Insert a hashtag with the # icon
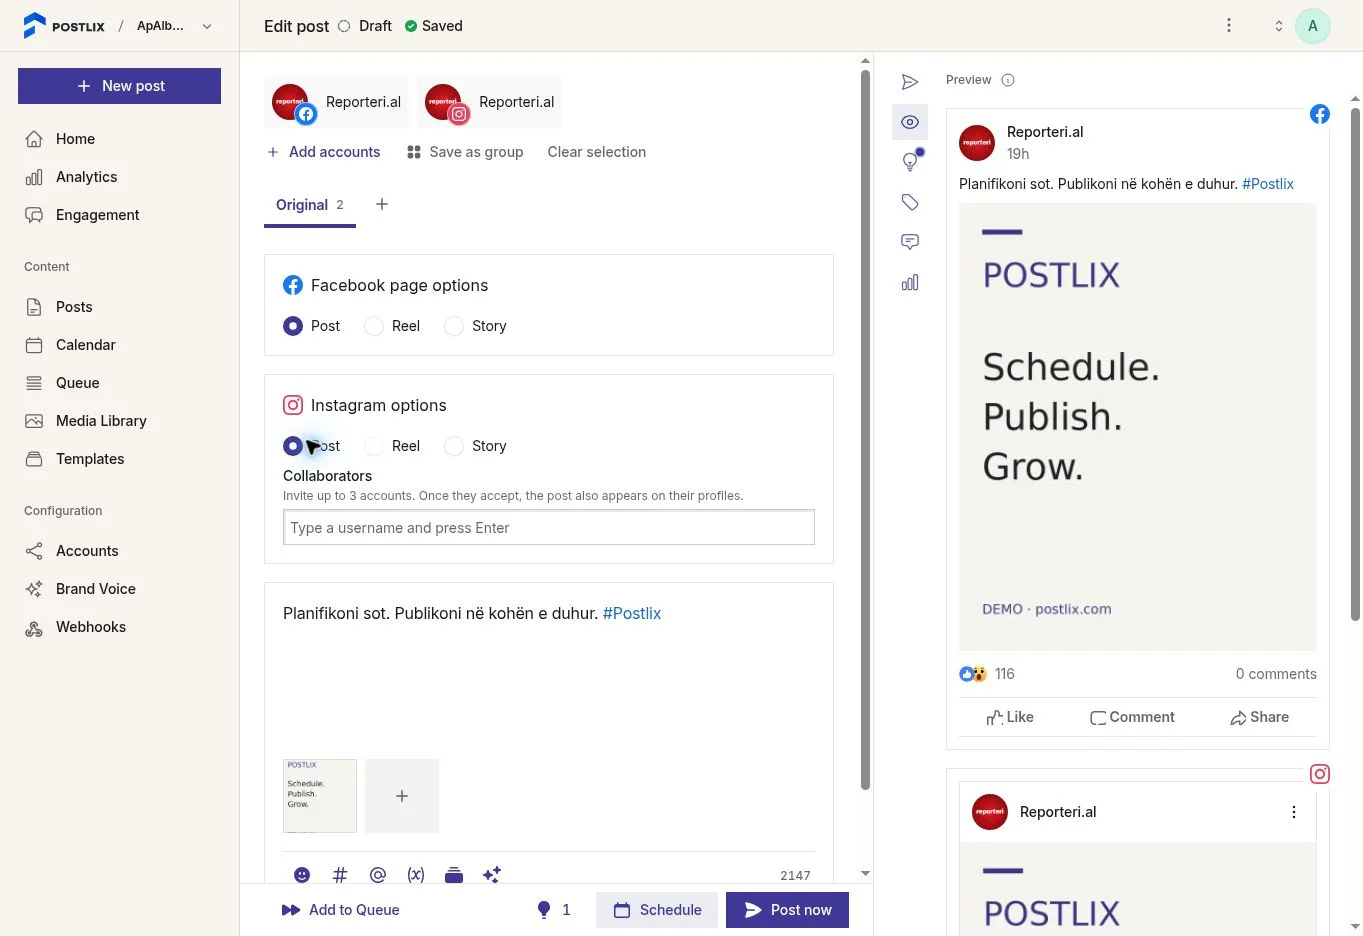1363x936 pixels. pos(340,875)
